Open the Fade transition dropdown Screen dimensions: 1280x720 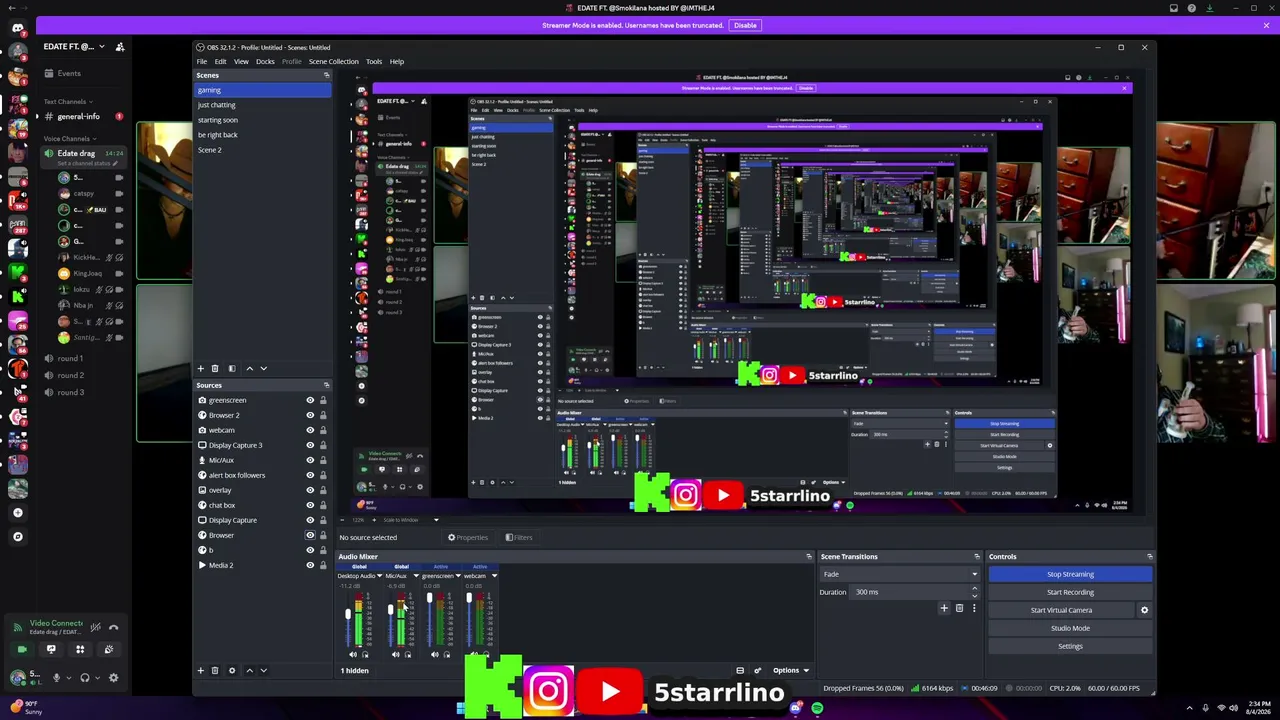click(x=899, y=574)
